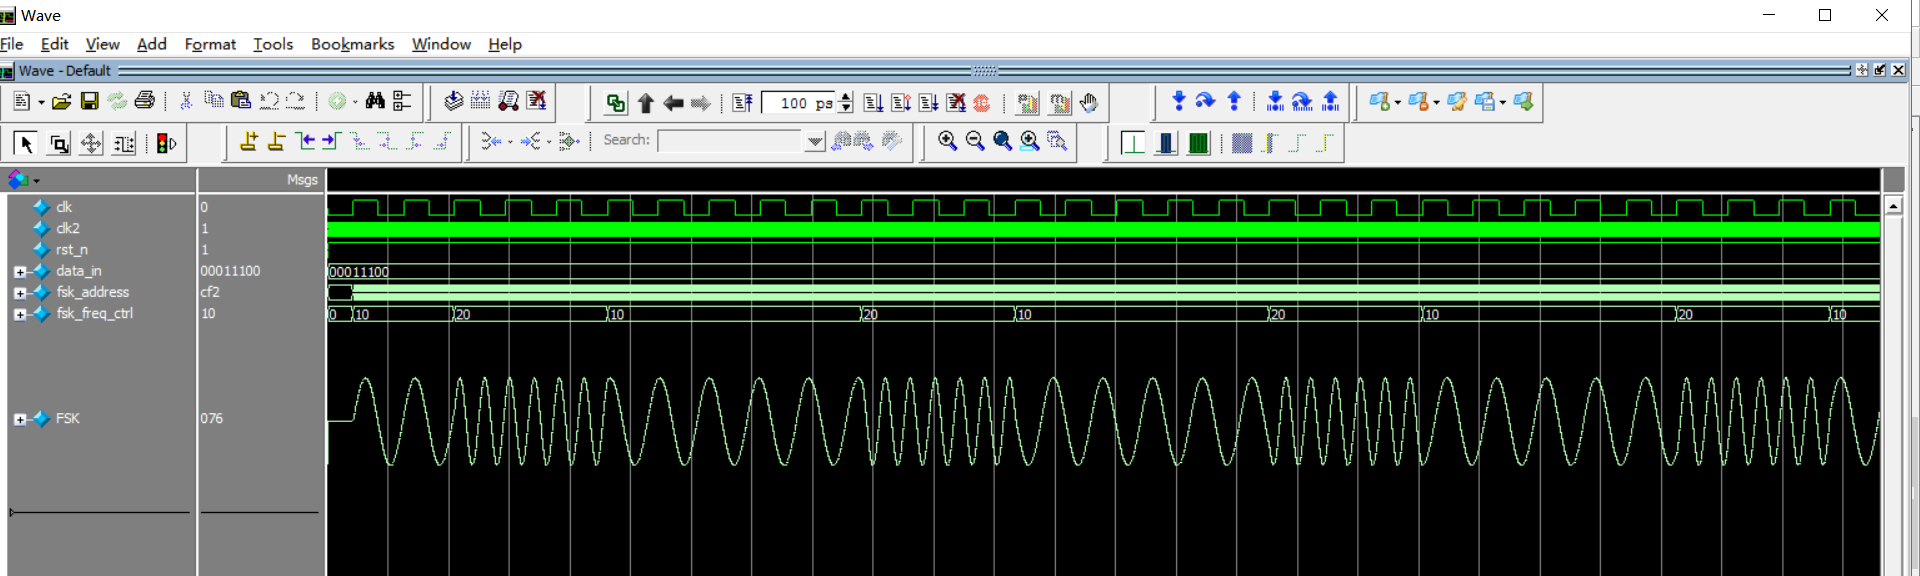Click the Find binoculars icon
1920x576 pixels.
point(375,101)
